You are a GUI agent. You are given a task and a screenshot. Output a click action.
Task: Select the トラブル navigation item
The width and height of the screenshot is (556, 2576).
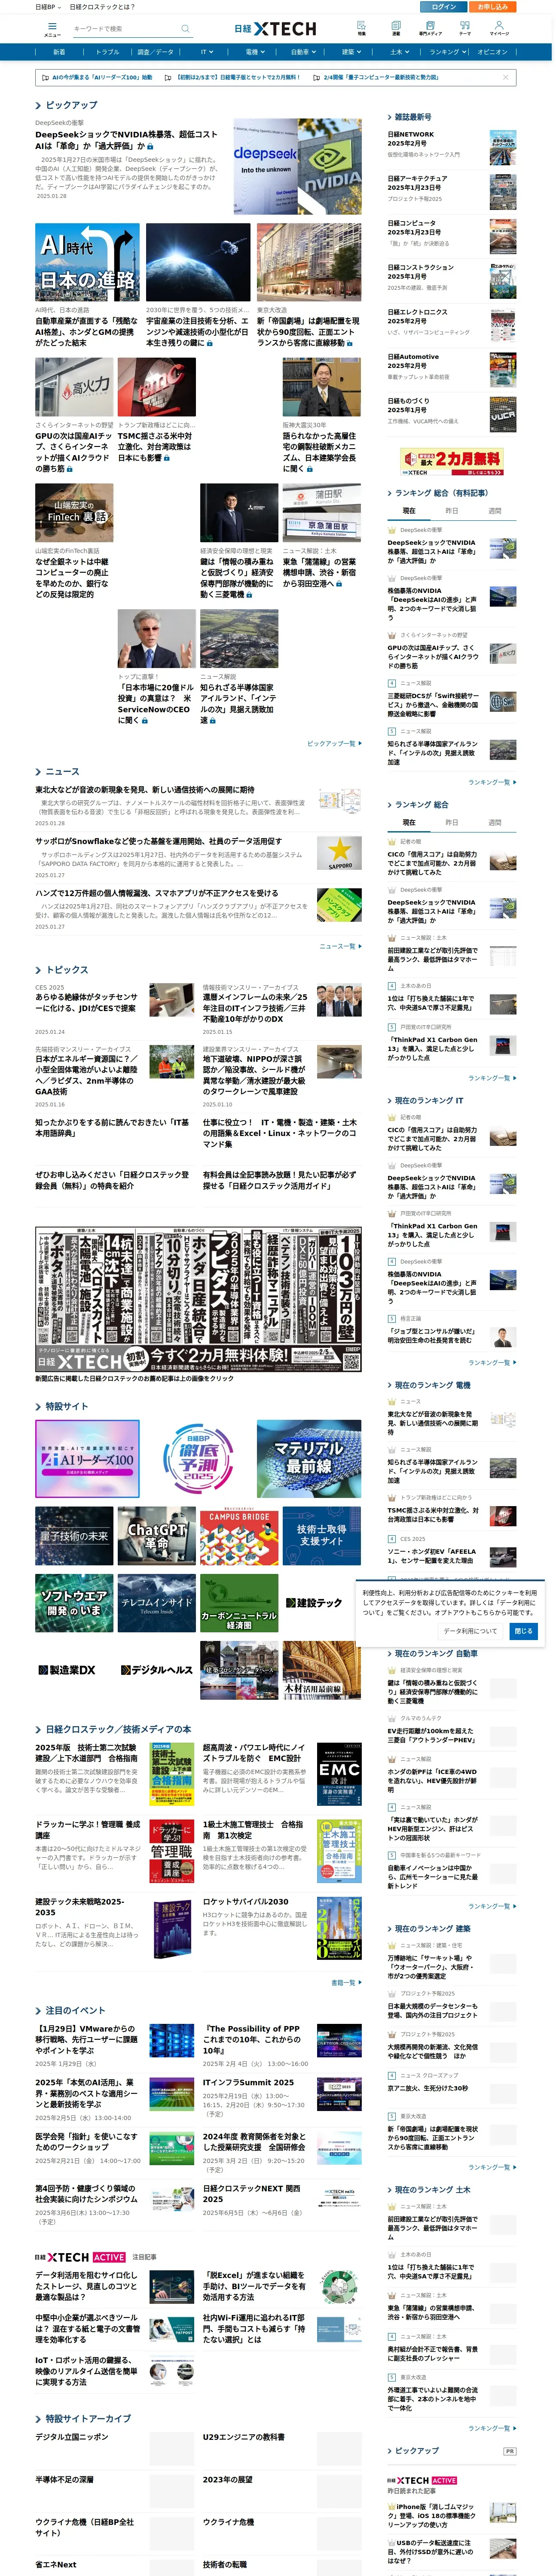tap(107, 52)
